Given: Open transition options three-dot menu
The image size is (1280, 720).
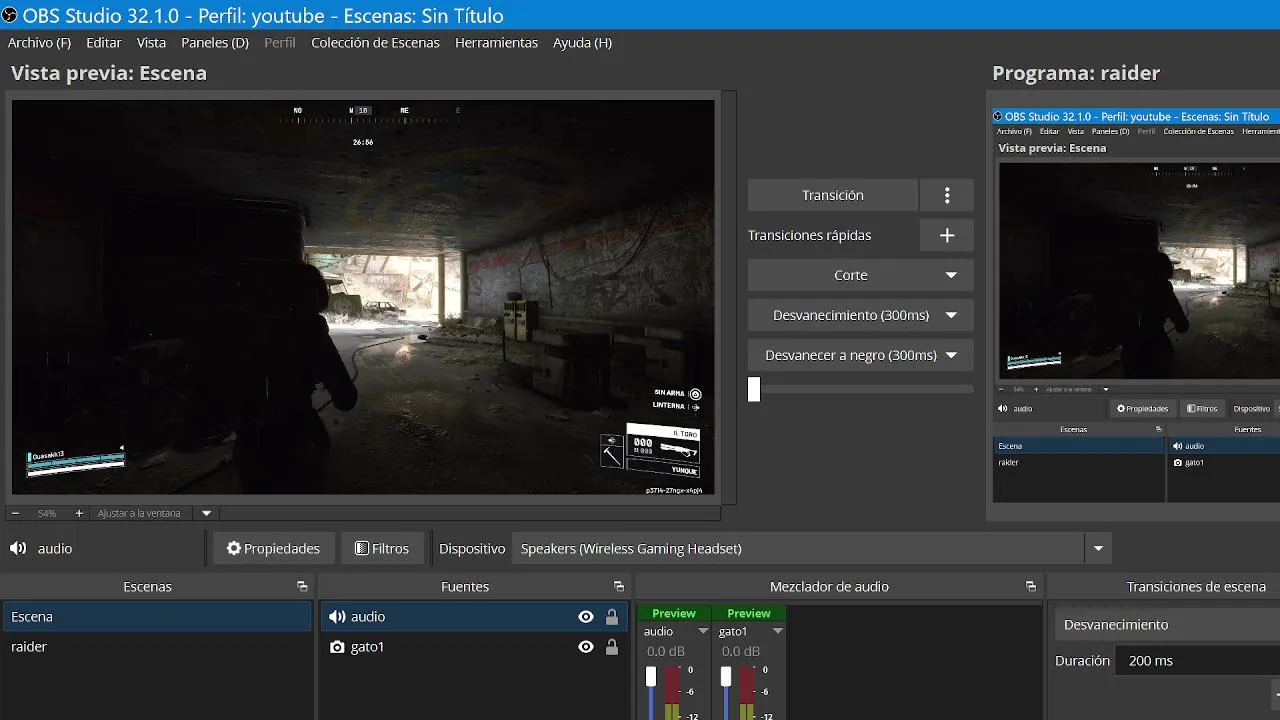Looking at the screenshot, I should [947, 195].
